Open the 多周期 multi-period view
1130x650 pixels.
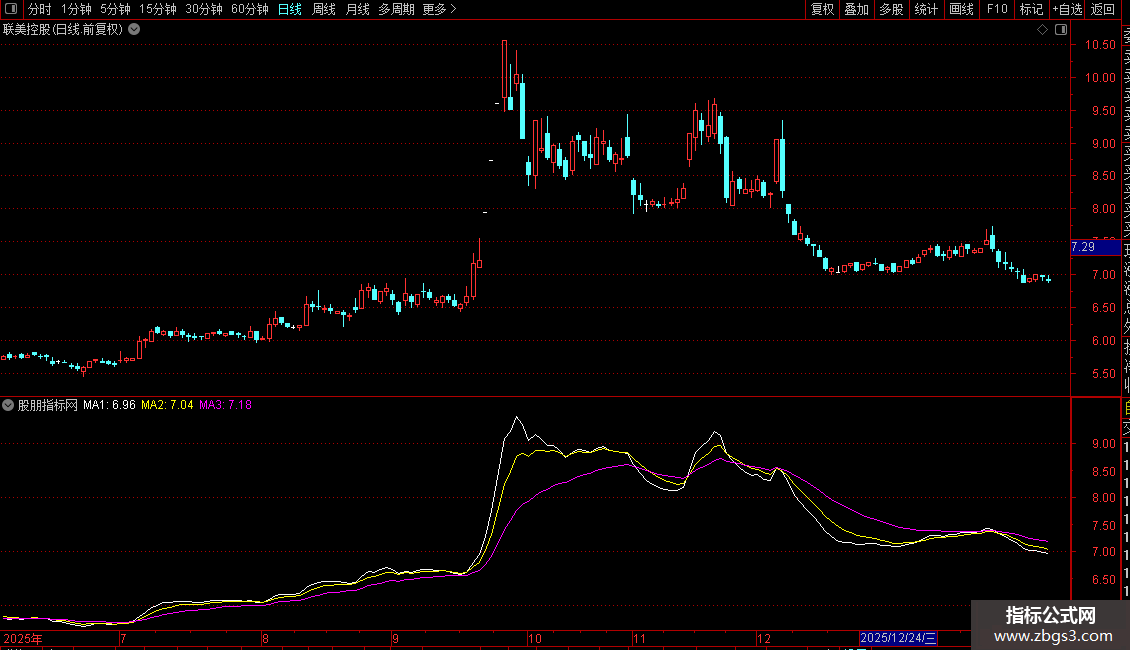tap(396, 10)
